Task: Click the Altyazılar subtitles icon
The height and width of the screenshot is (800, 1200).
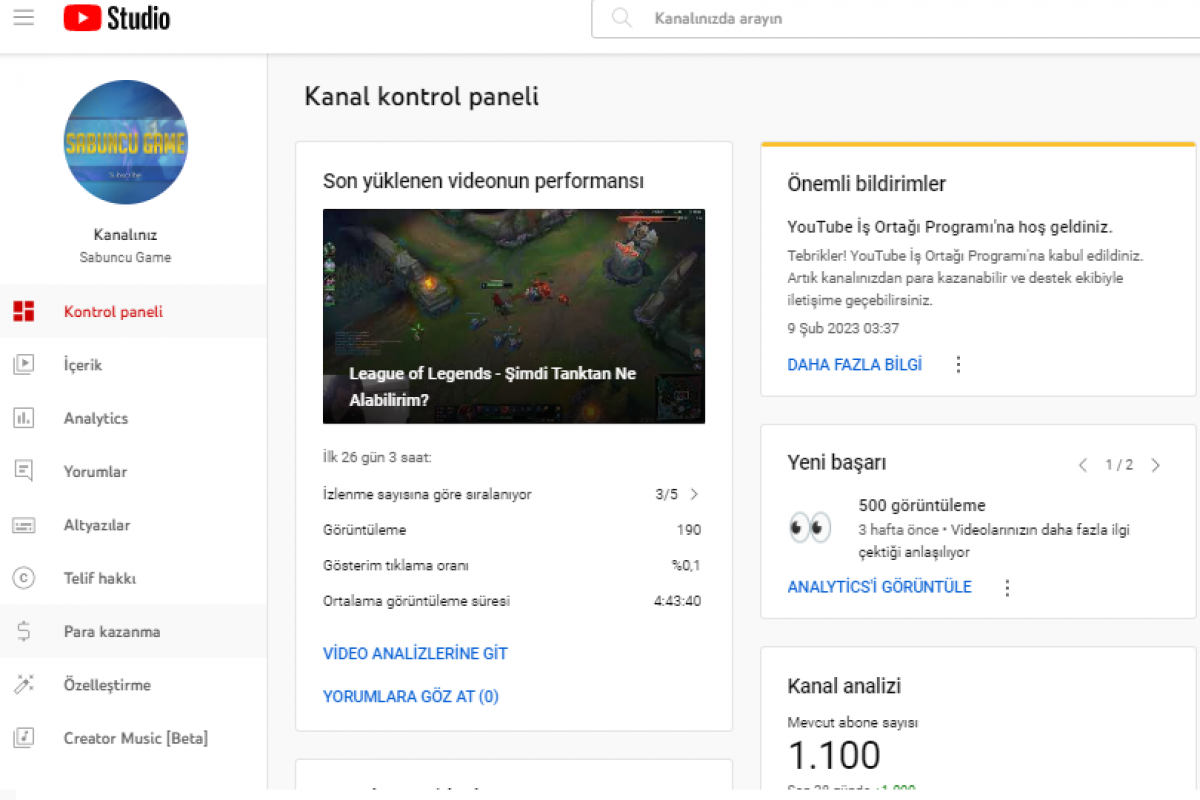Action: 24,525
